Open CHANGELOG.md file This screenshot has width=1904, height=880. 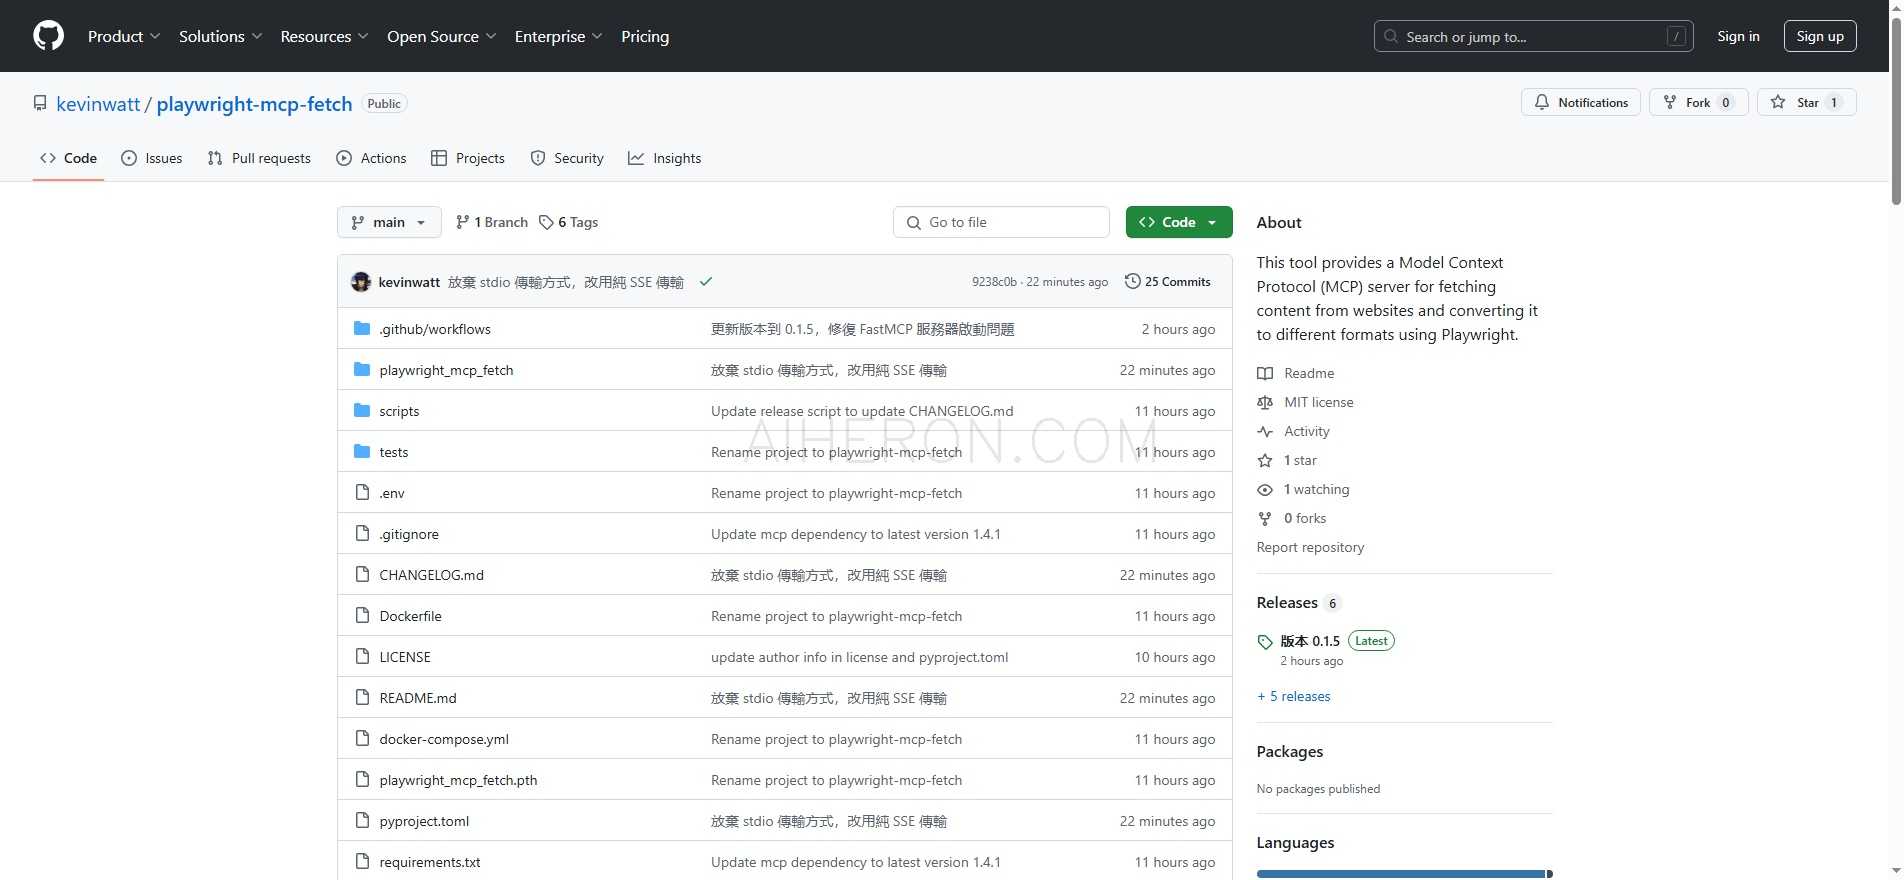431,575
